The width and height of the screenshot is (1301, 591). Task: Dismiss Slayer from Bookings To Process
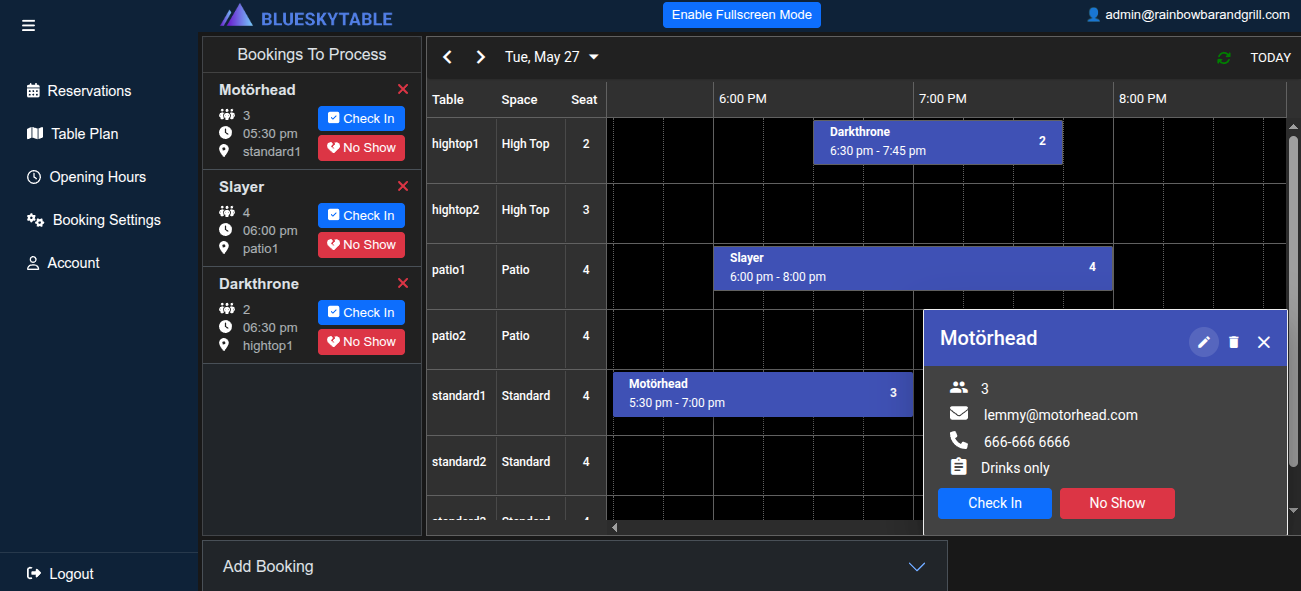pyautogui.click(x=403, y=186)
